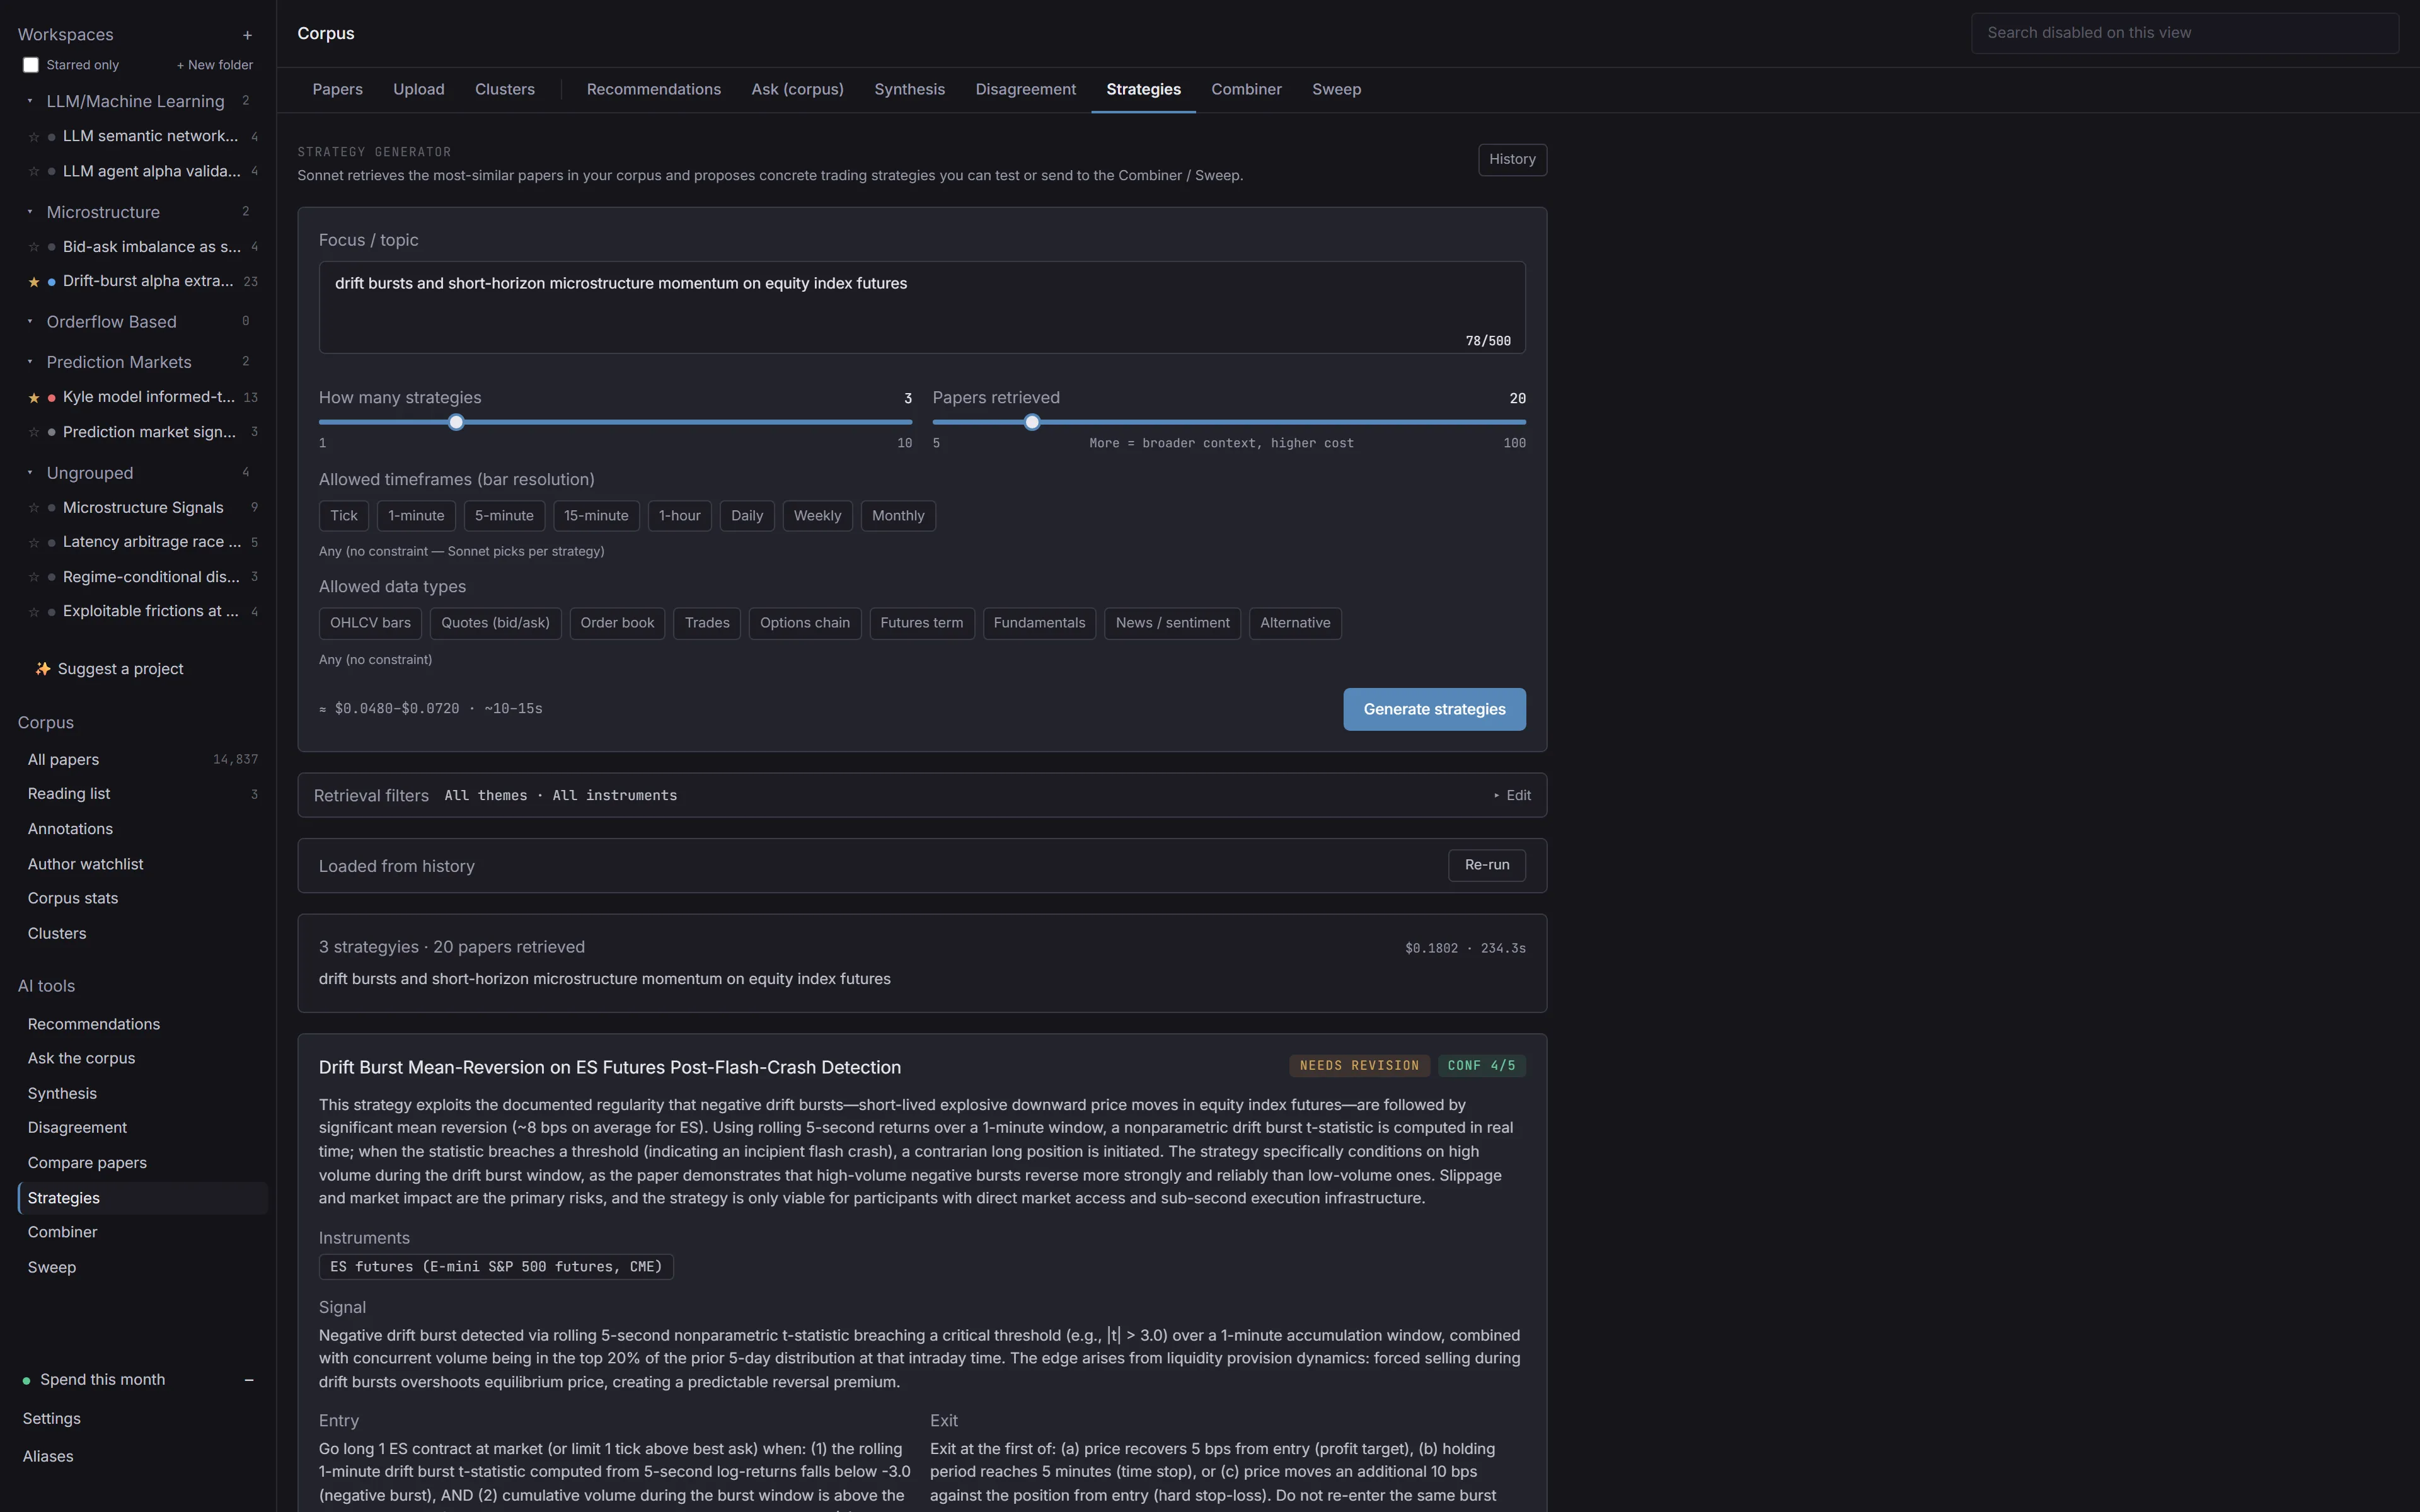Click the Generate strategies button
2420x1512 pixels.
click(1434, 709)
